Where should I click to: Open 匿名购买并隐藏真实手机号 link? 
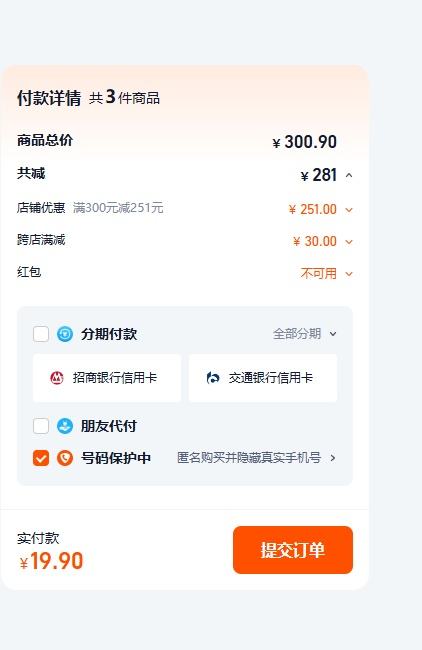coord(249,458)
